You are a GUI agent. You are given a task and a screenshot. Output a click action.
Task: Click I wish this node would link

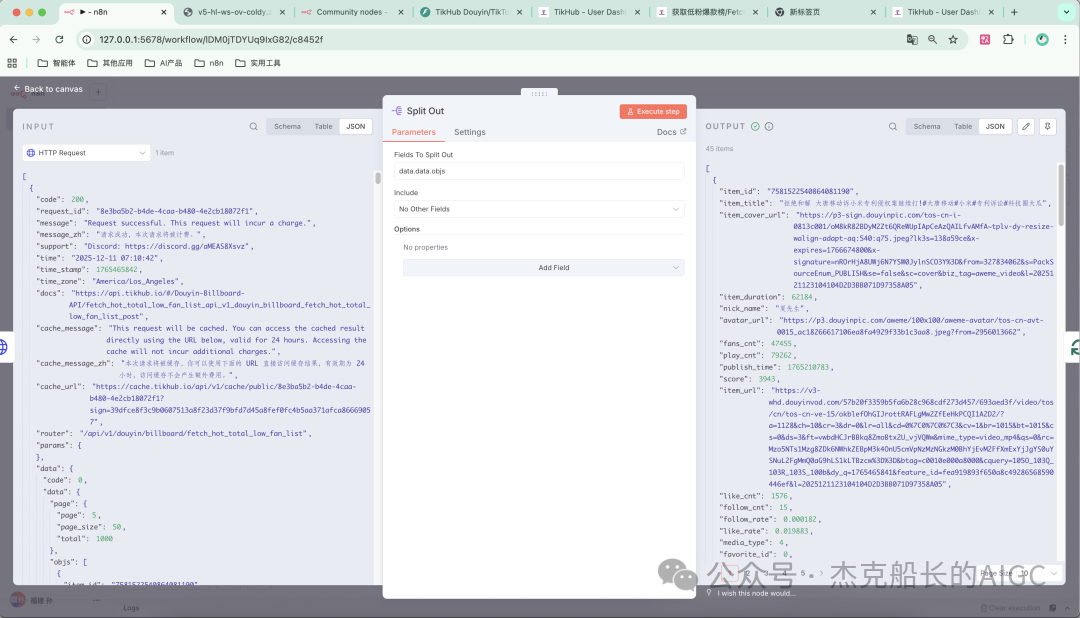[756, 593]
